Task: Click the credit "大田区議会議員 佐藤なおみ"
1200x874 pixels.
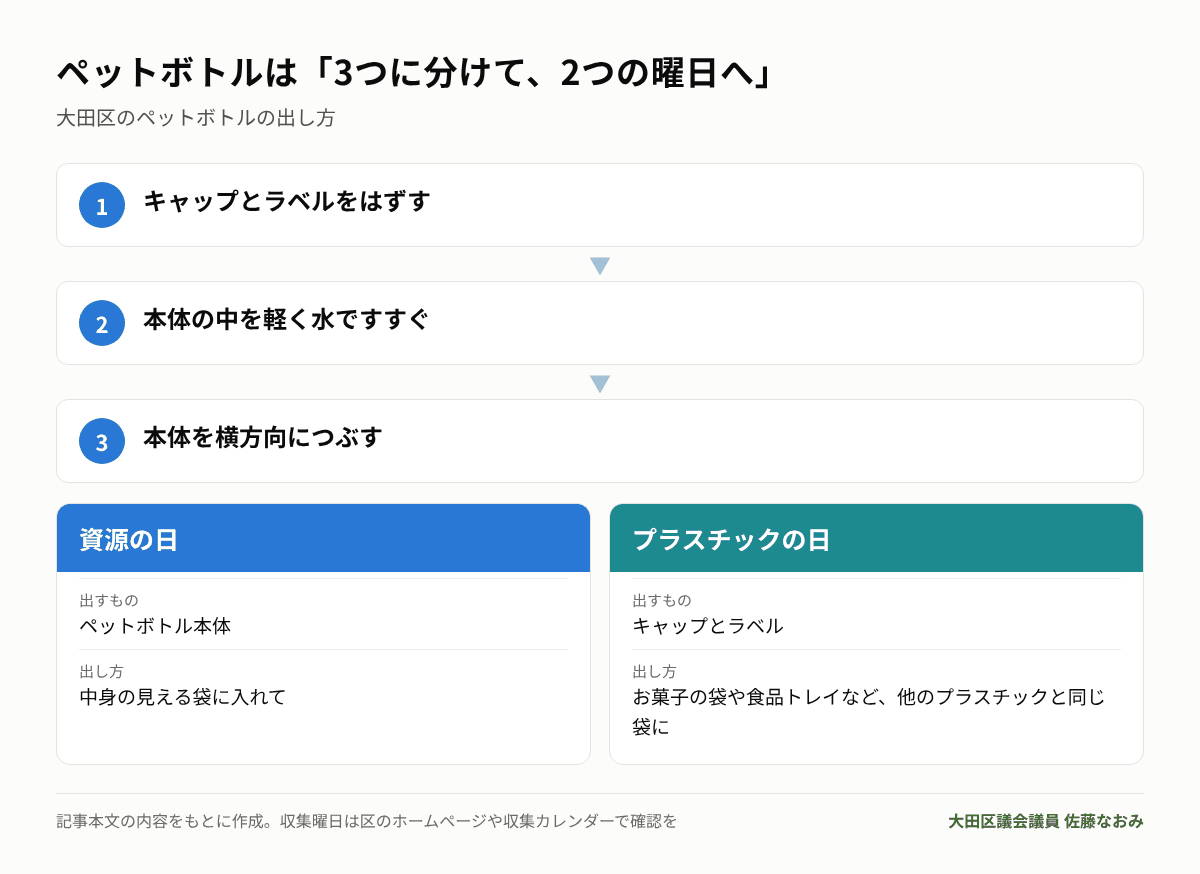Action: (x=1046, y=821)
